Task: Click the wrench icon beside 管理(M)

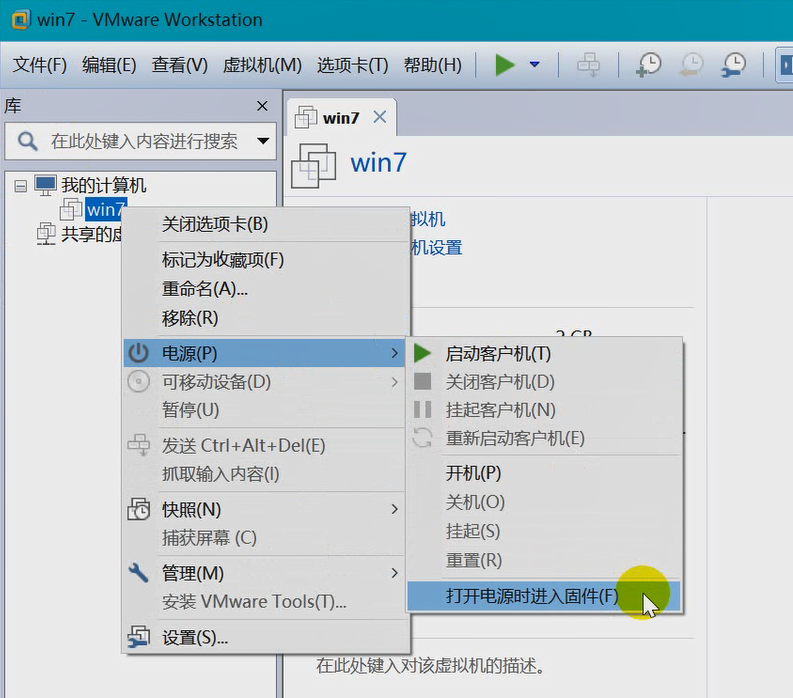Action: [x=138, y=573]
